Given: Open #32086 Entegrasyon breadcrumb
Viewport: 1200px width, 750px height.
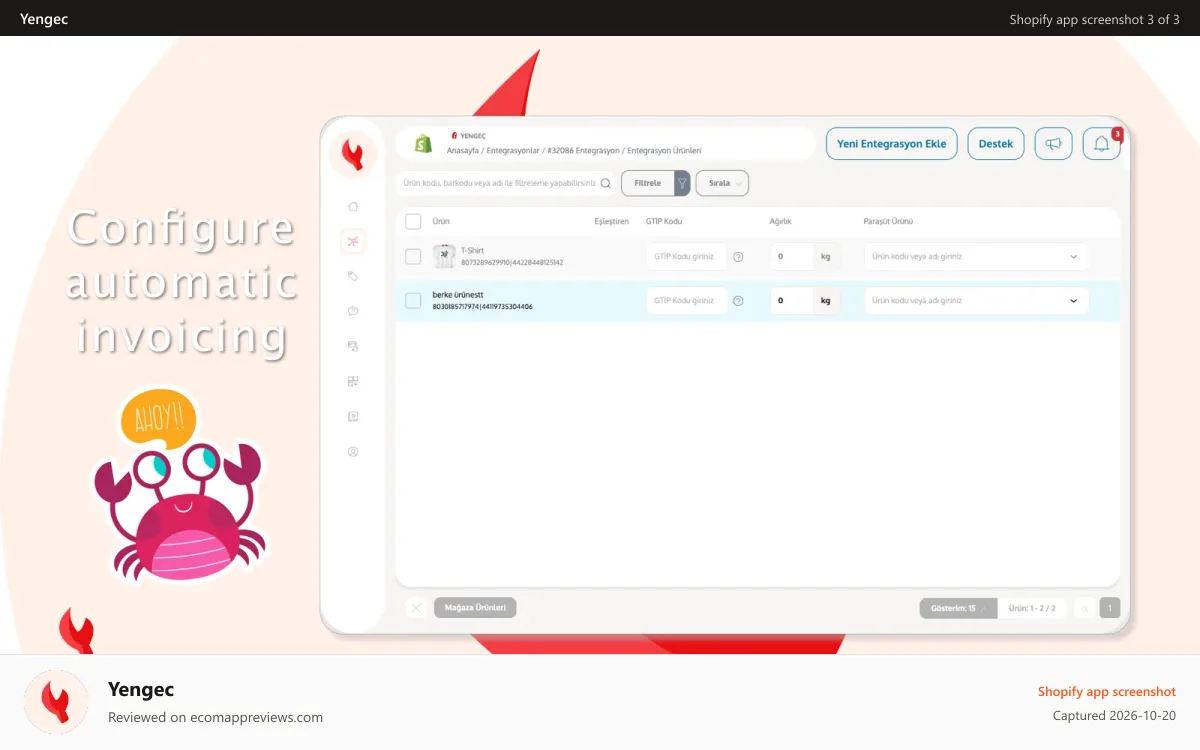Looking at the screenshot, I should click(582, 150).
